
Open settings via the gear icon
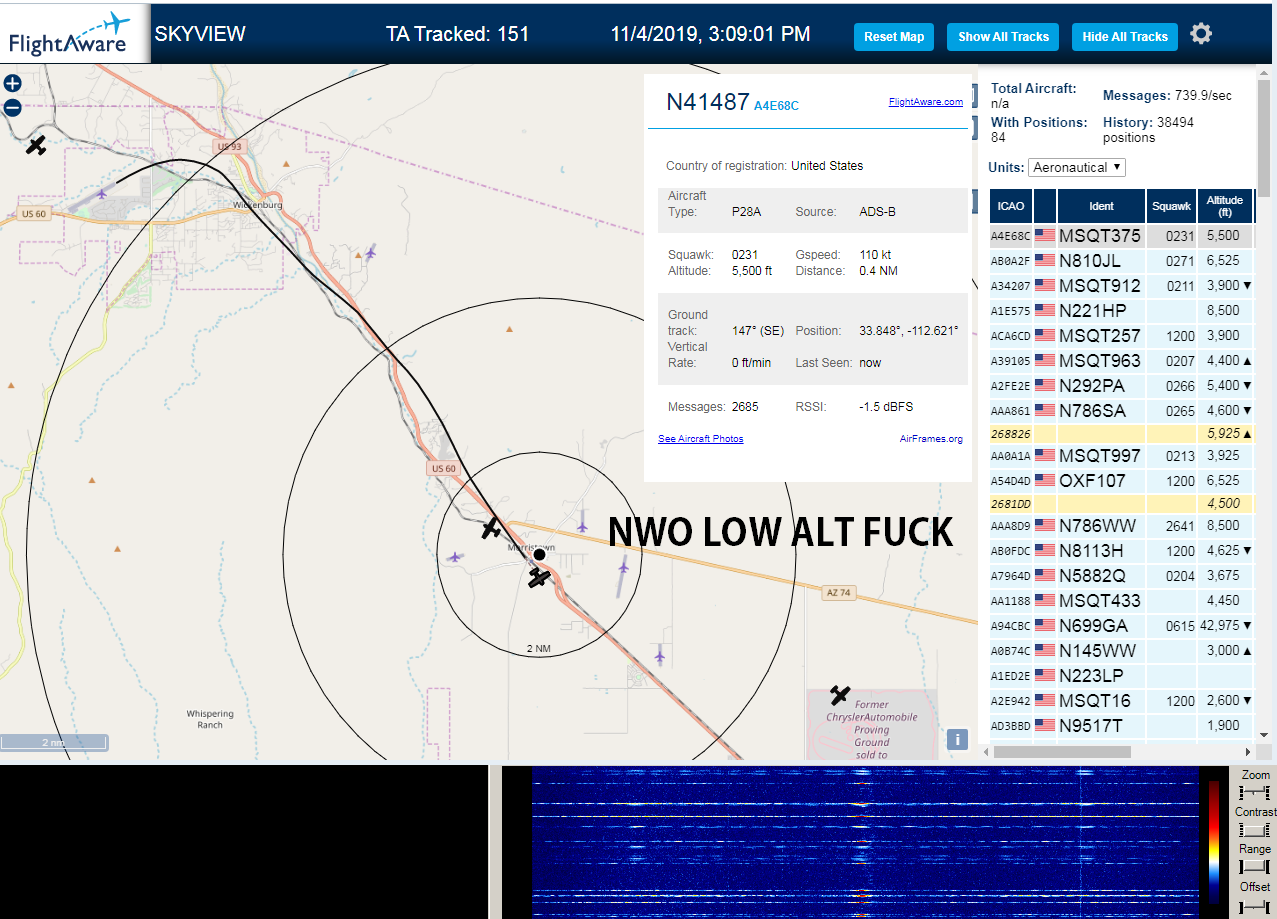(1201, 34)
